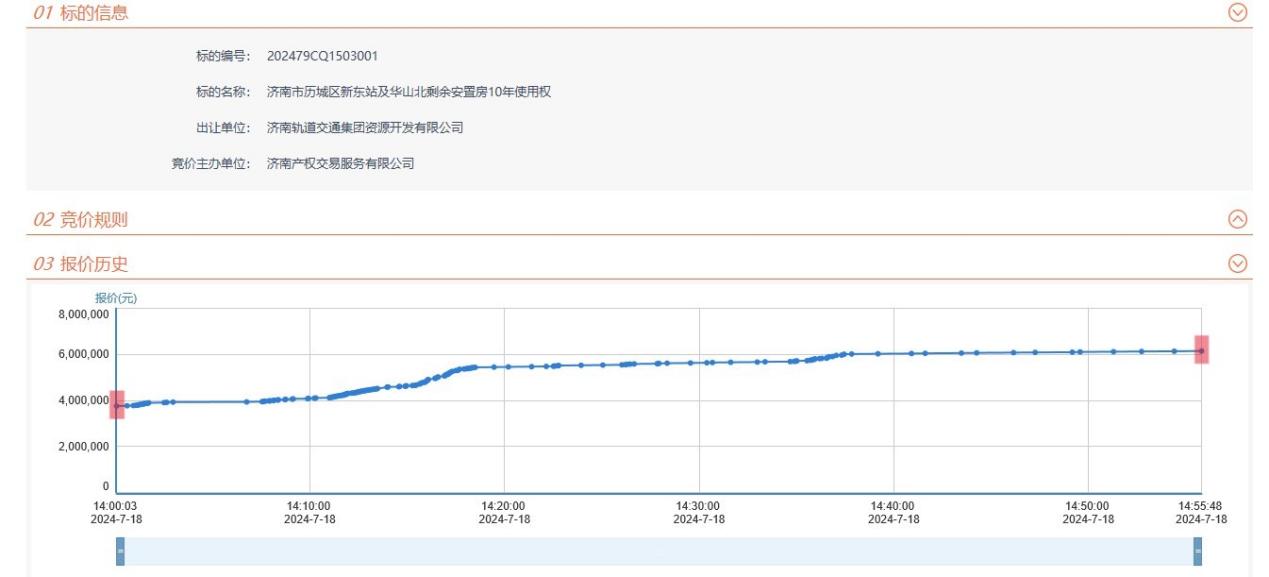Click the organizer 济南产权交易服务有限公司
This screenshot has width=1269, height=577.
click(340, 163)
